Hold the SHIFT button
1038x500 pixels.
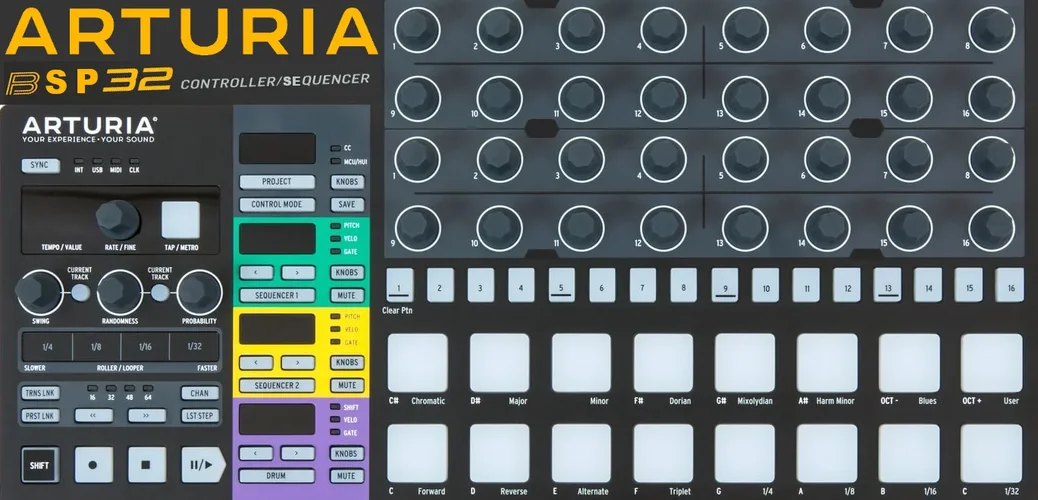[x=40, y=465]
